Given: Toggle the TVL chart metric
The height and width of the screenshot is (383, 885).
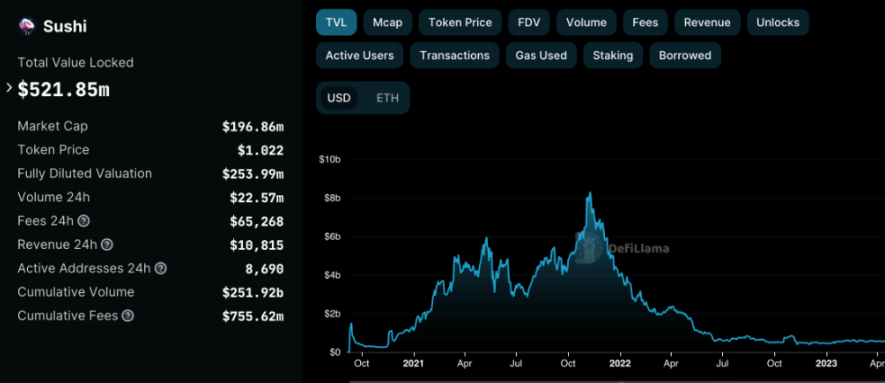Looking at the screenshot, I should pyautogui.click(x=336, y=23).
